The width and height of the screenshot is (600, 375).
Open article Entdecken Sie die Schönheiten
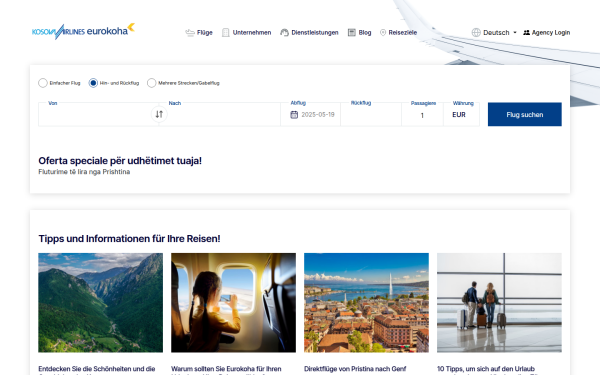97,369
